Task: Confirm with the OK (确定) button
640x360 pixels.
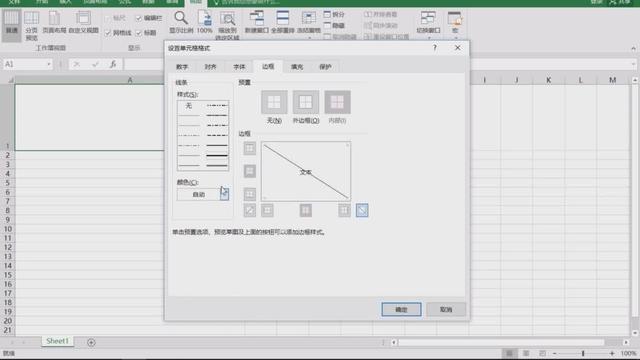Action: [401, 309]
